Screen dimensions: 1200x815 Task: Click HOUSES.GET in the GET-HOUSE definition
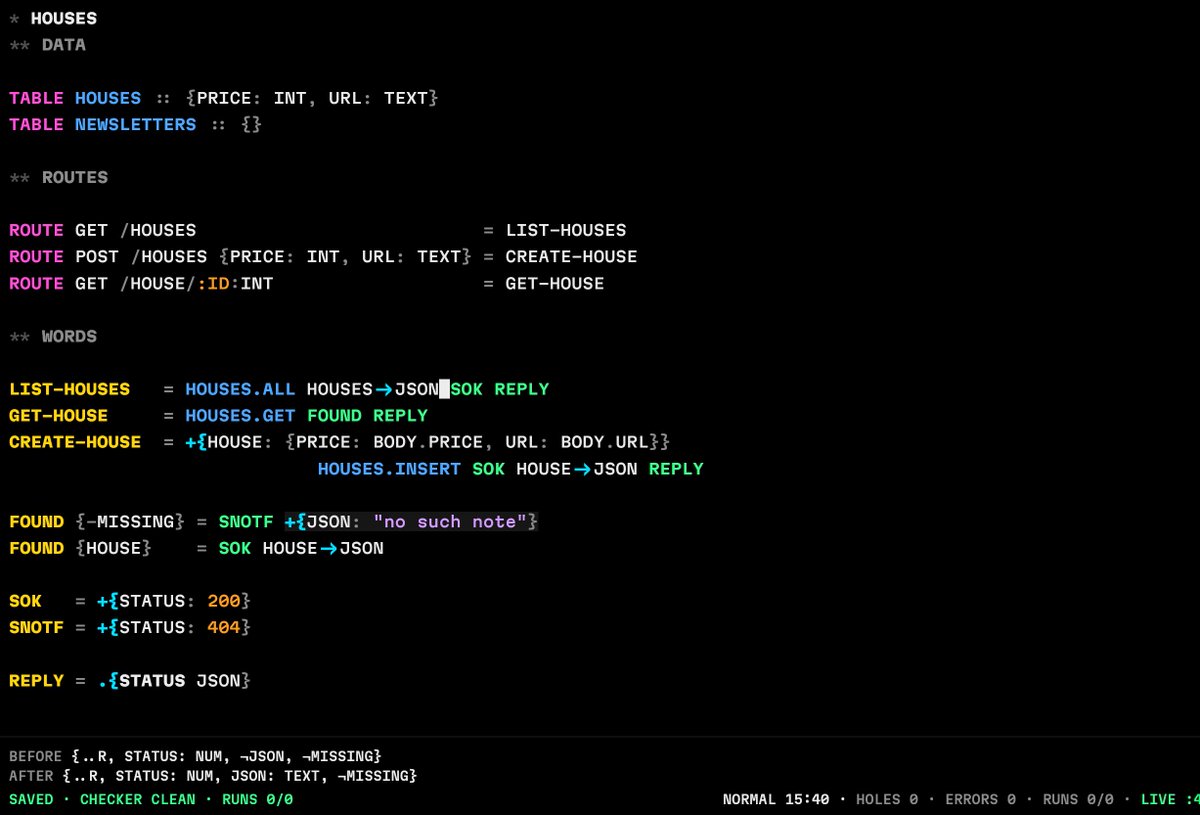coord(240,415)
